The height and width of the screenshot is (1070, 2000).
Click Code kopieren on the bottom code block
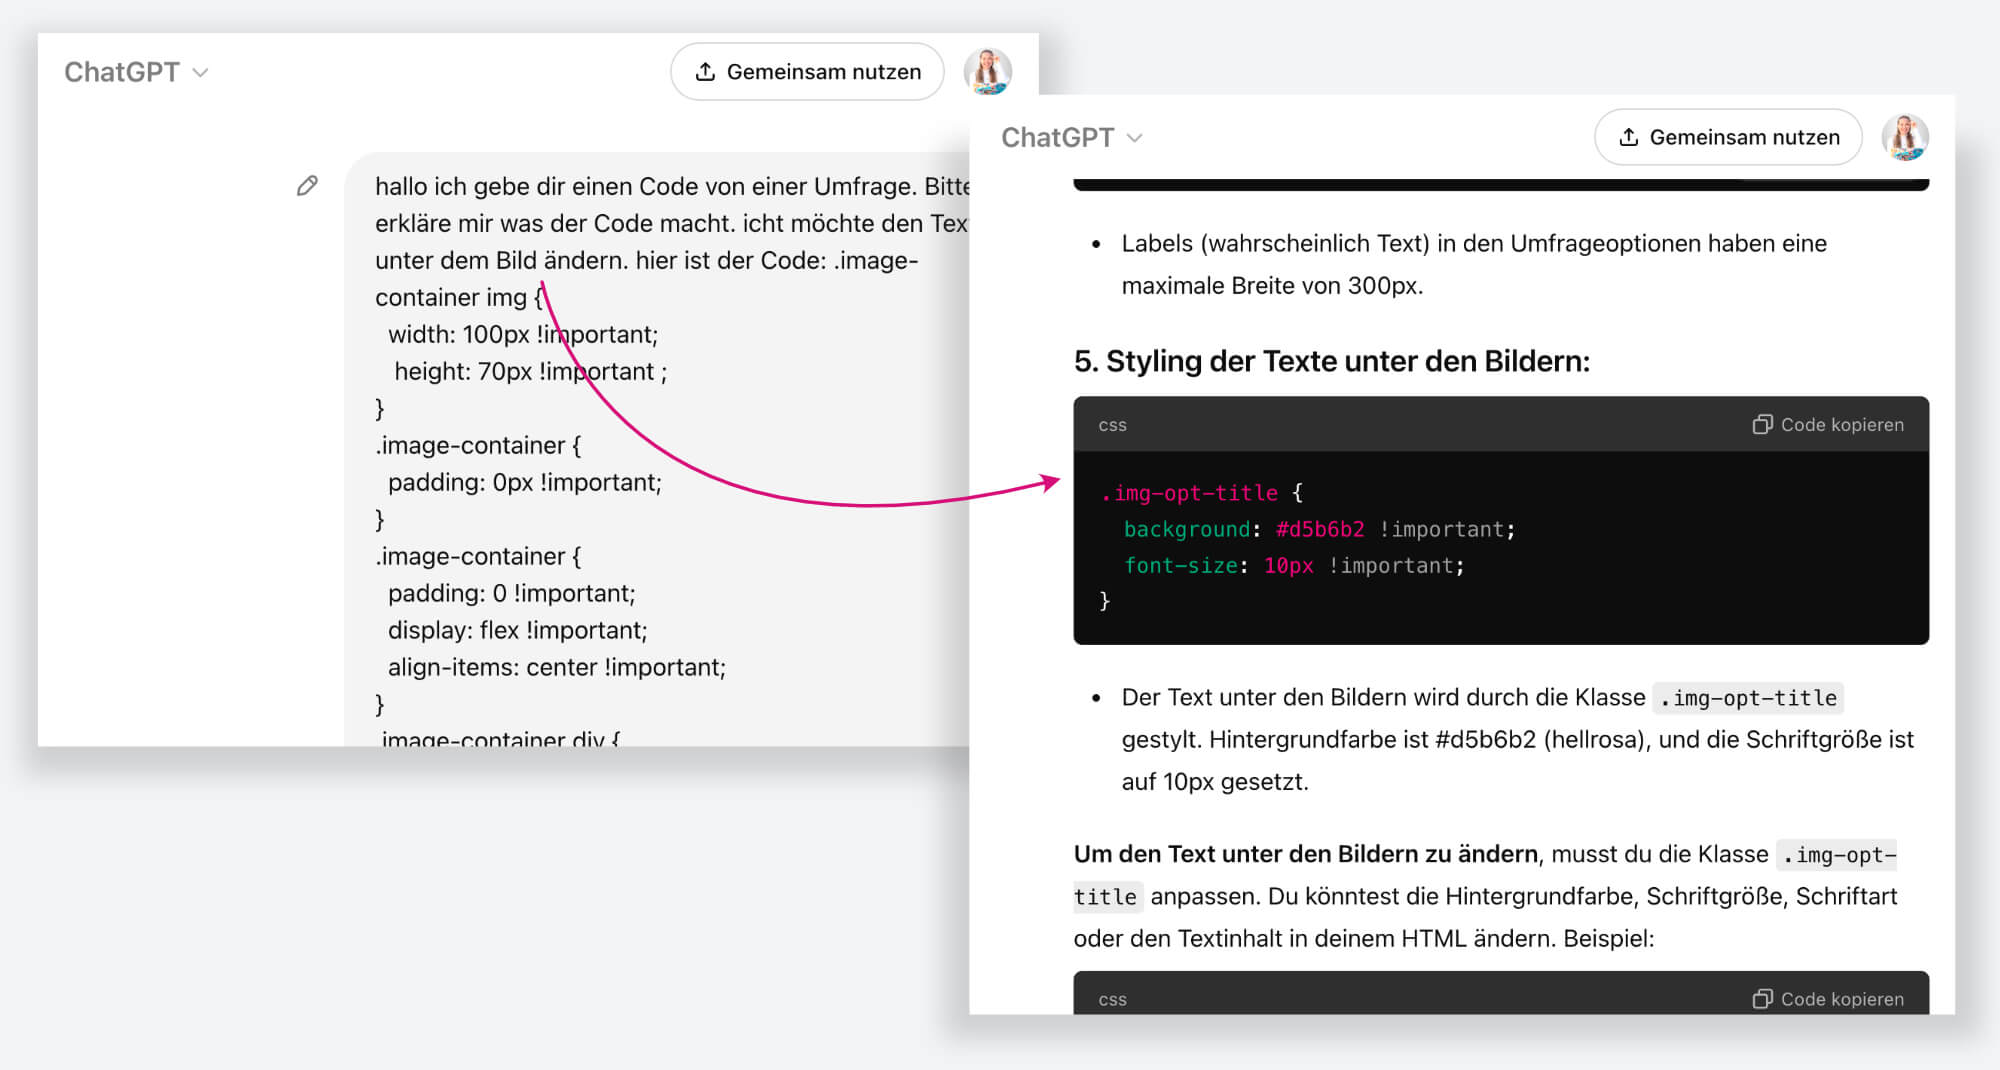[1828, 999]
